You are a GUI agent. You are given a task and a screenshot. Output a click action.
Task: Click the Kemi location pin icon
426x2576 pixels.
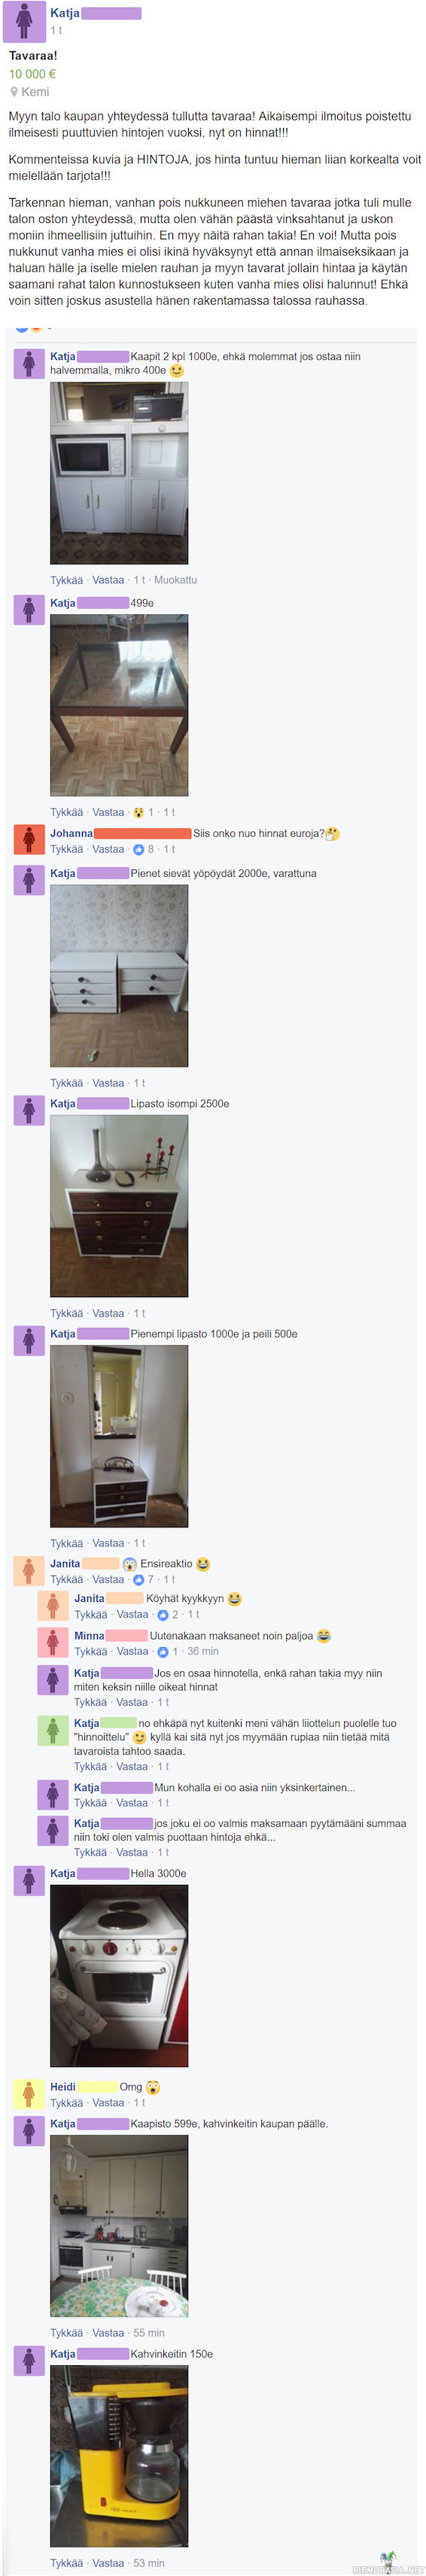pos(14,92)
